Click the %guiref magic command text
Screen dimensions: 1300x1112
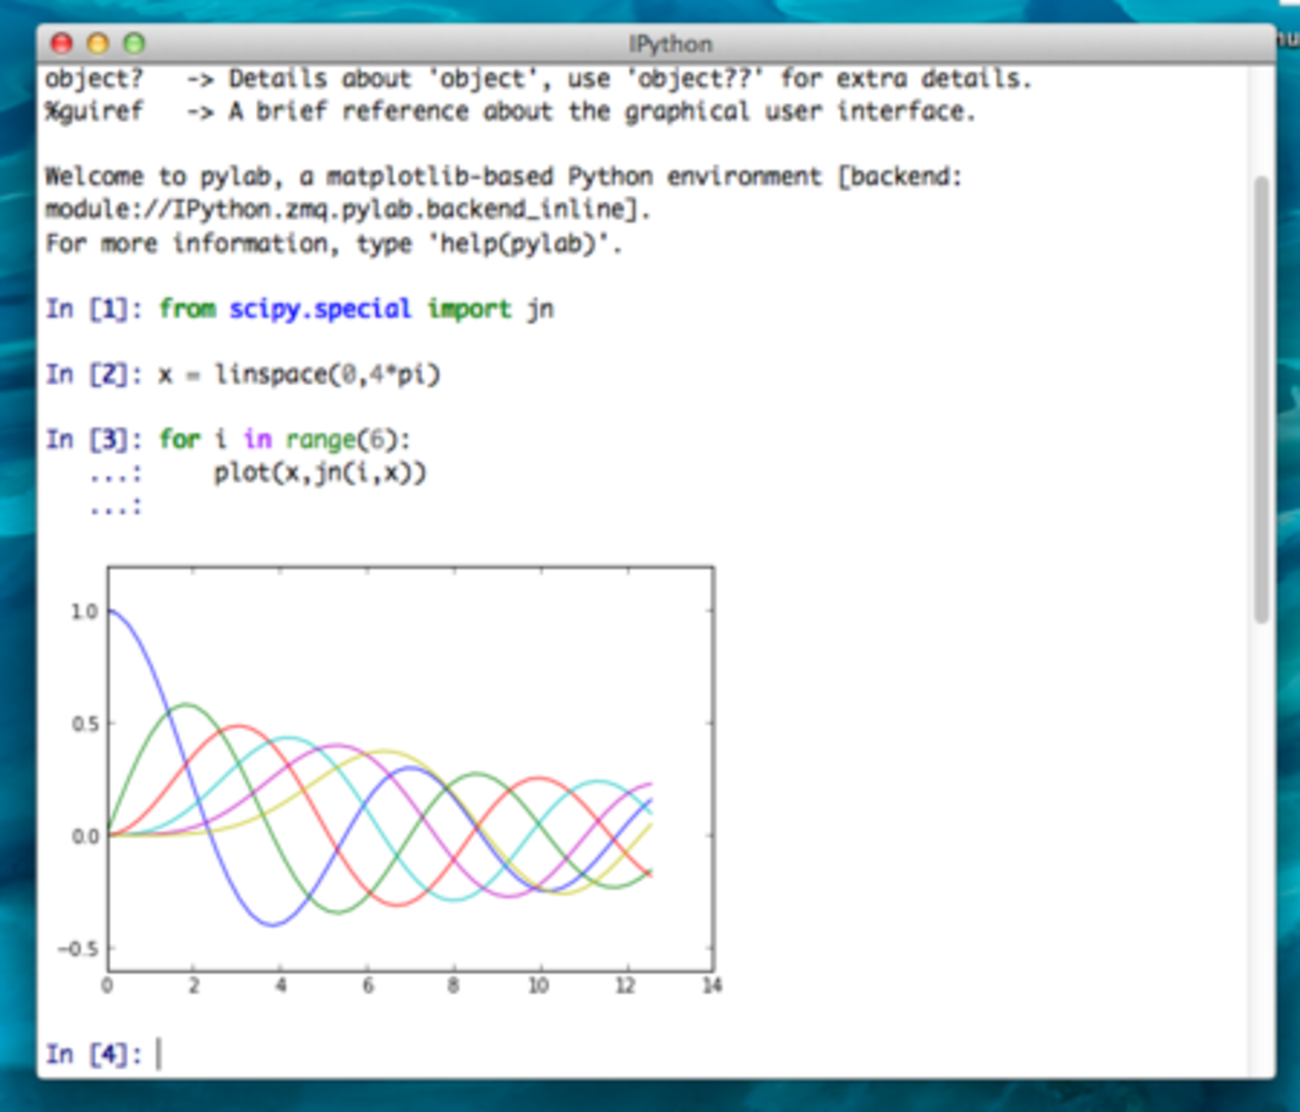point(93,111)
